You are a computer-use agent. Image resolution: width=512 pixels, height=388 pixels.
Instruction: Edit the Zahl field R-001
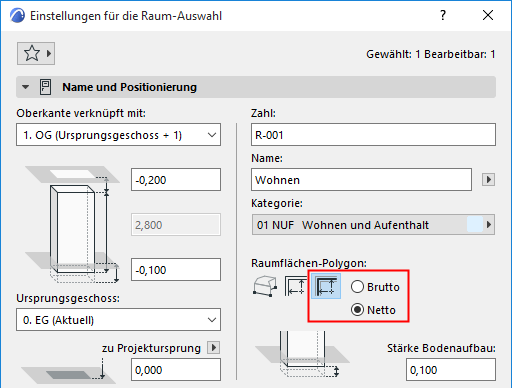pyautogui.click(x=373, y=135)
